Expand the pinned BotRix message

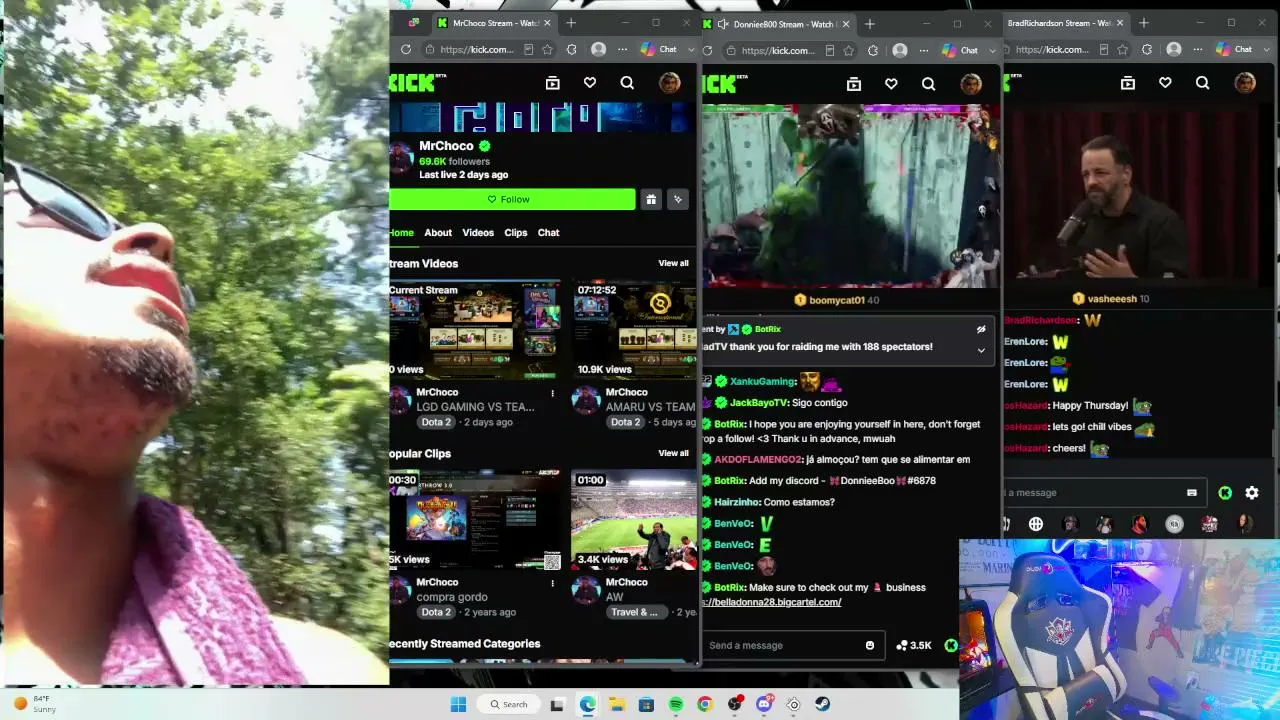tap(981, 350)
